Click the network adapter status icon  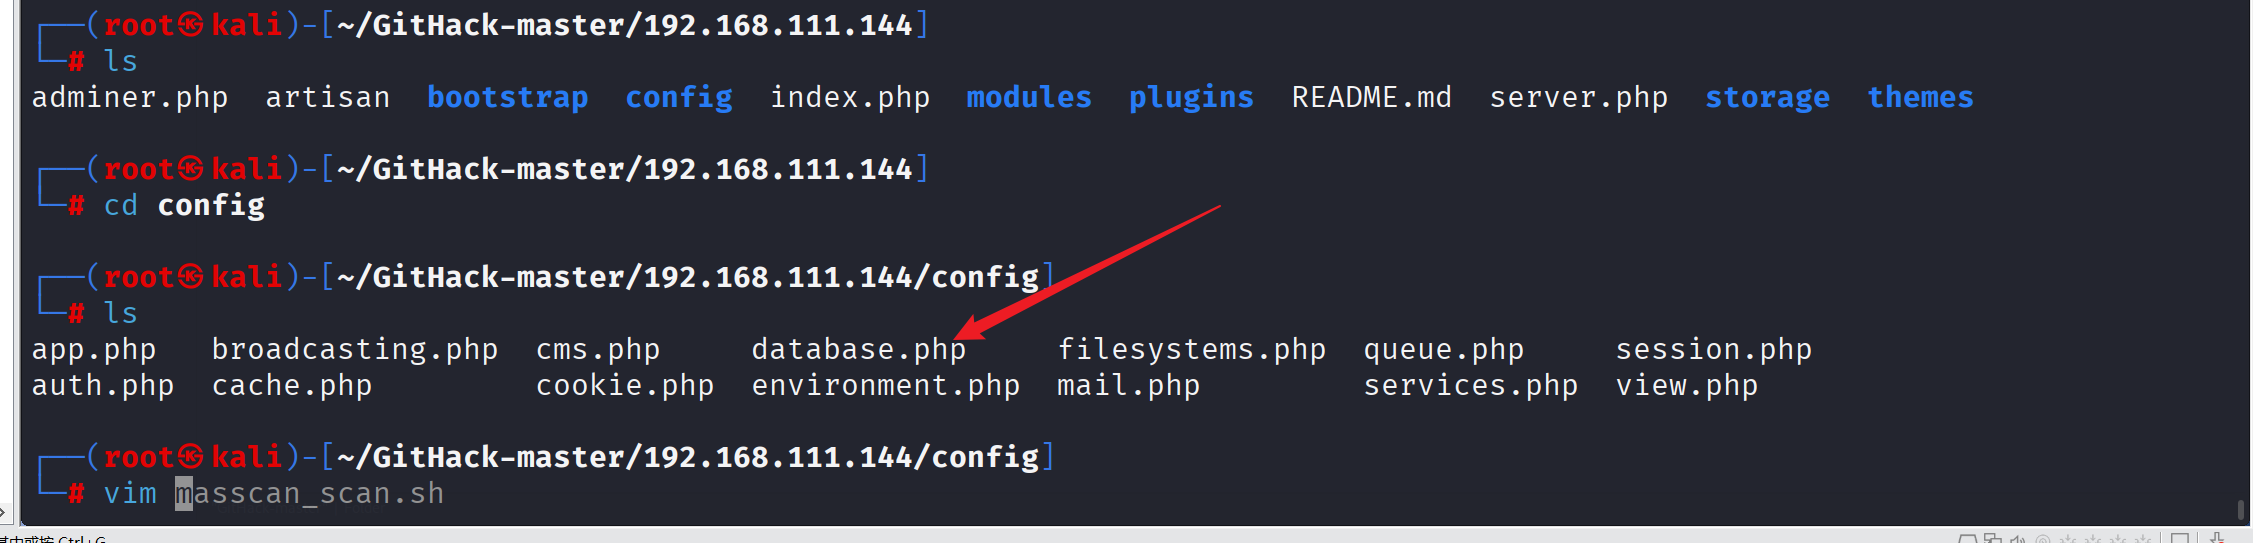[x=1993, y=538]
